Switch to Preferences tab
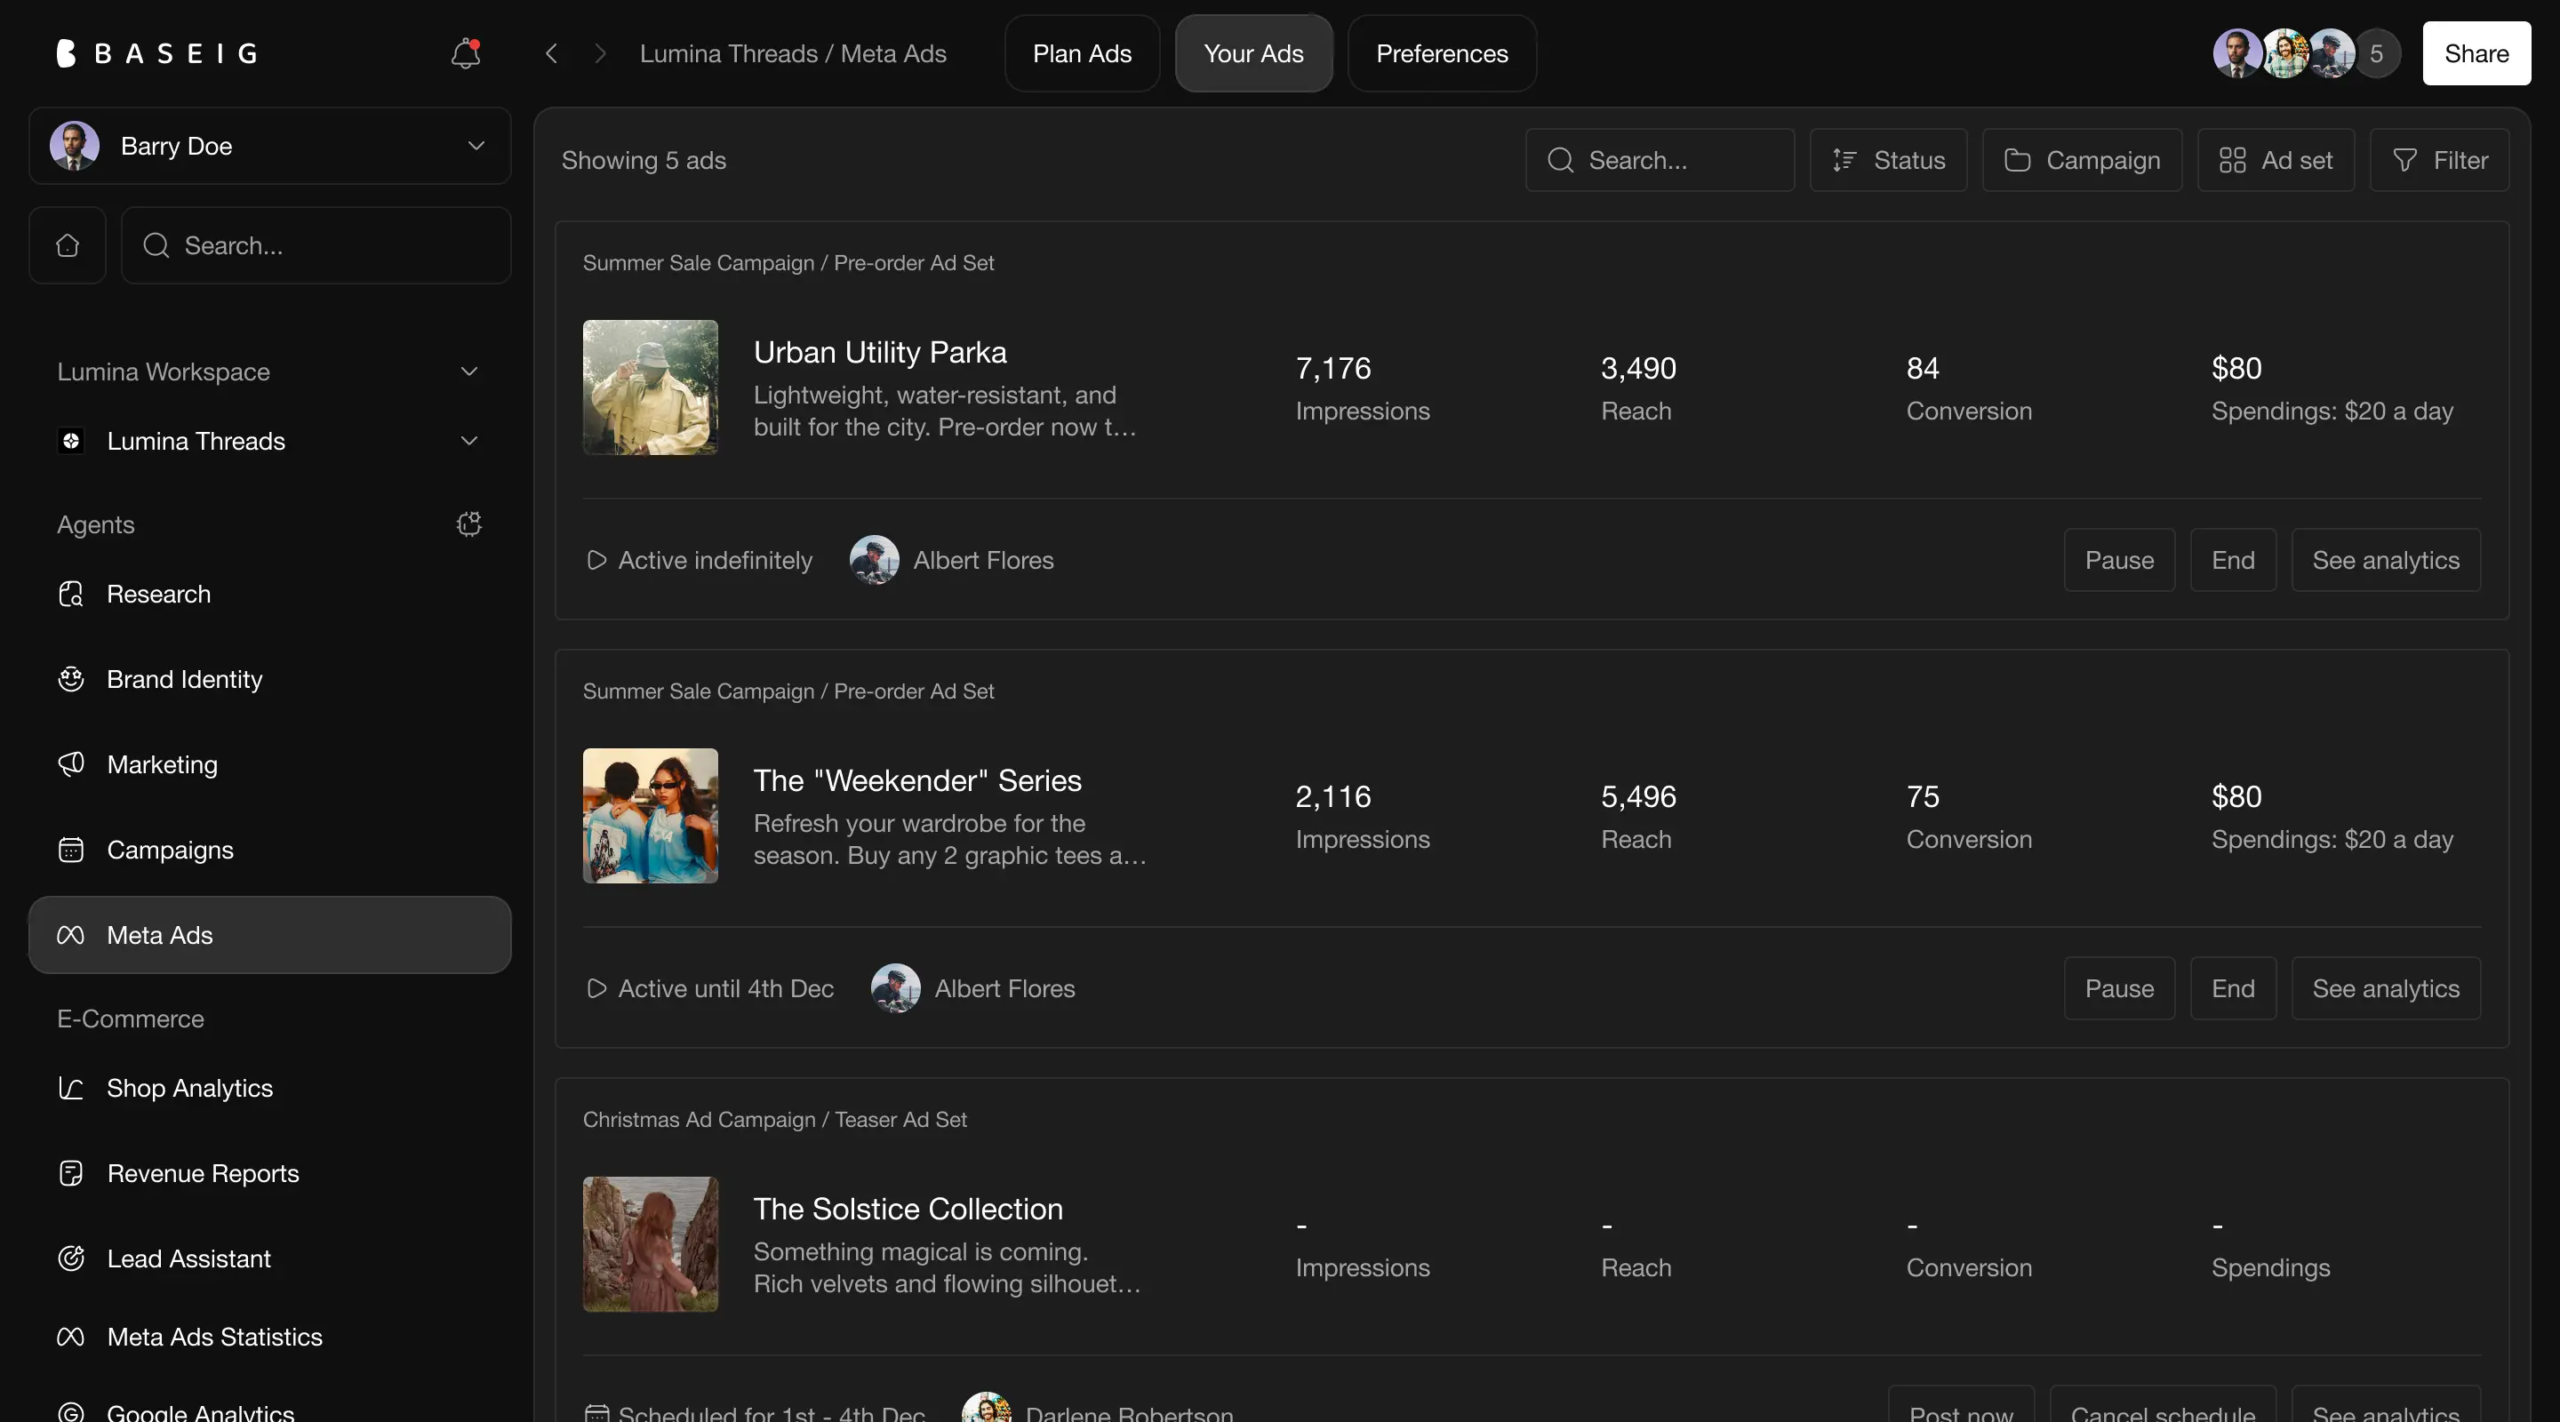Image resolution: width=2560 pixels, height=1422 pixels. pos(1441,53)
